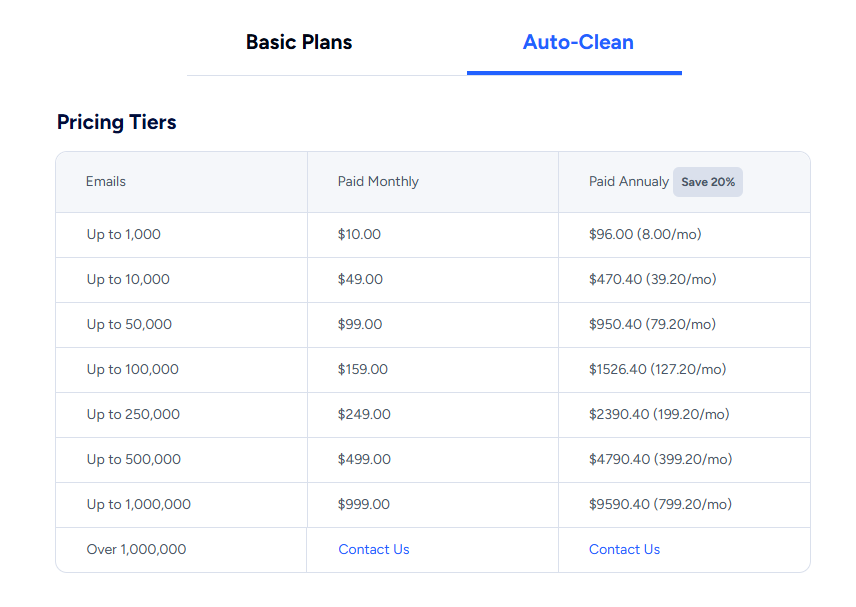Click the $999.00 monthly price
This screenshot has width=856, height=607.
(x=364, y=504)
